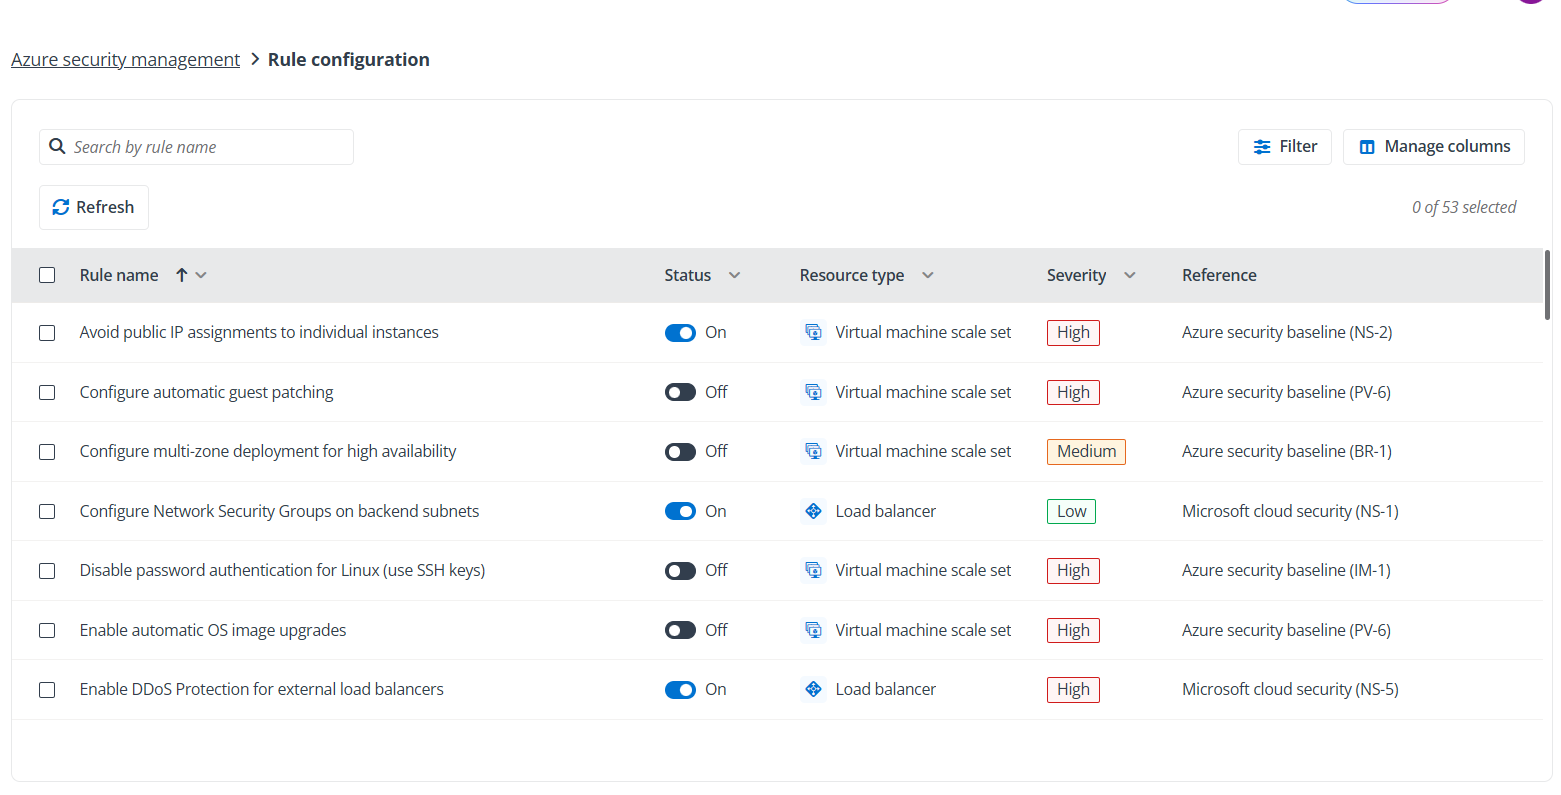Click the Load balancer icon on the 'Configure Network Security Groups' row
The height and width of the screenshot is (795, 1561).
tap(813, 510)
